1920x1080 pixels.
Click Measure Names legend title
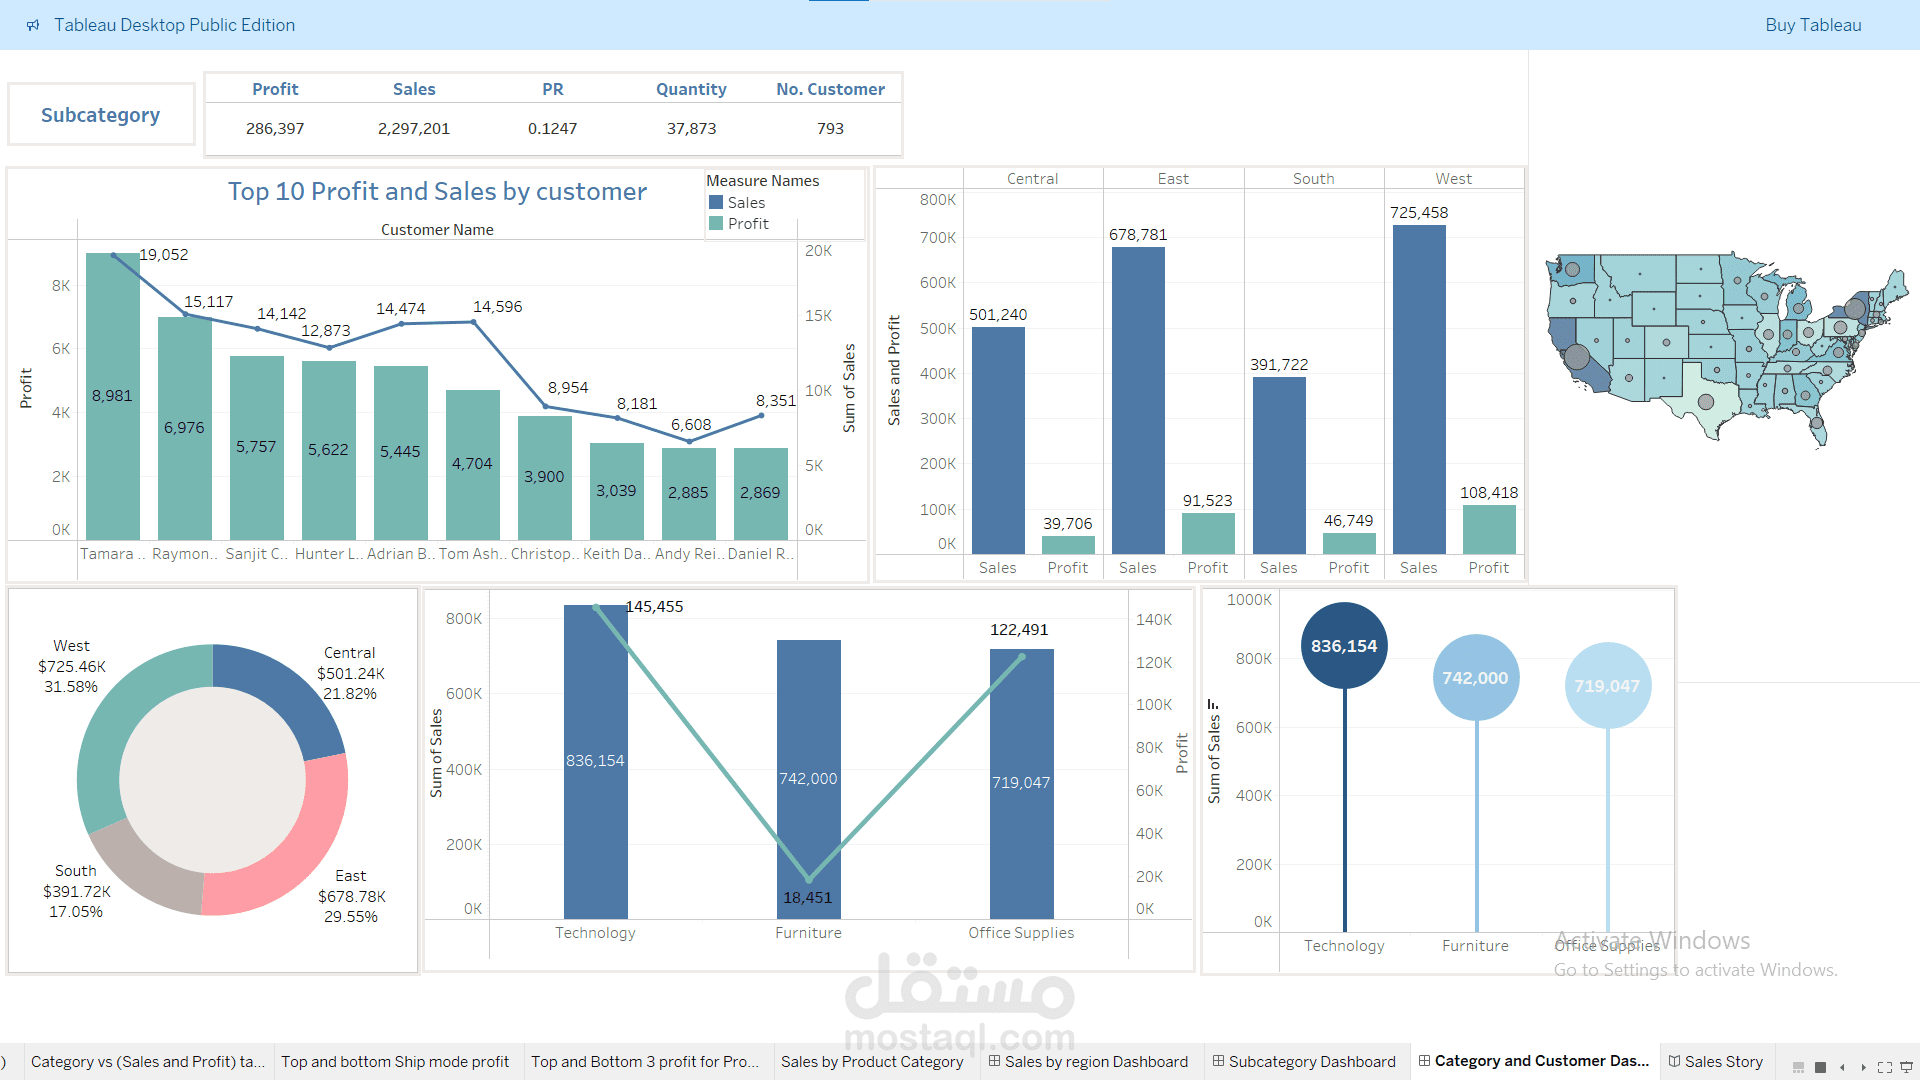click(762, 180)
